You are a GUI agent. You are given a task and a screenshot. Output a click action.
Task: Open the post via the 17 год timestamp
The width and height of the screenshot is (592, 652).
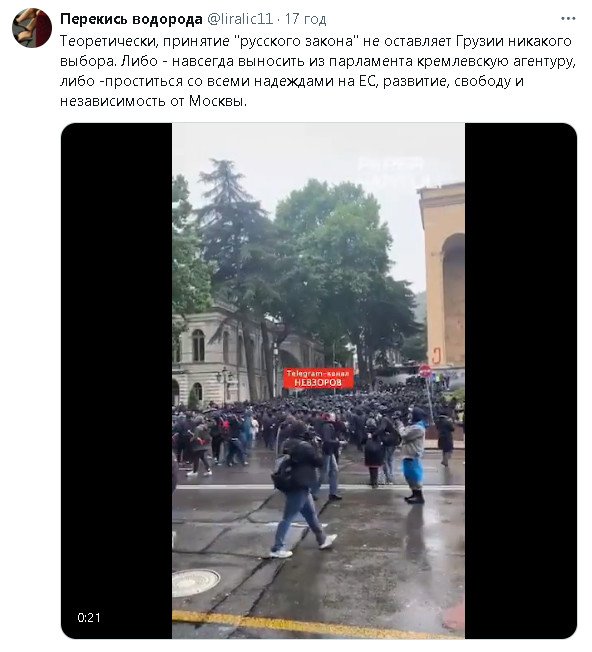click(x=306, y=19)
